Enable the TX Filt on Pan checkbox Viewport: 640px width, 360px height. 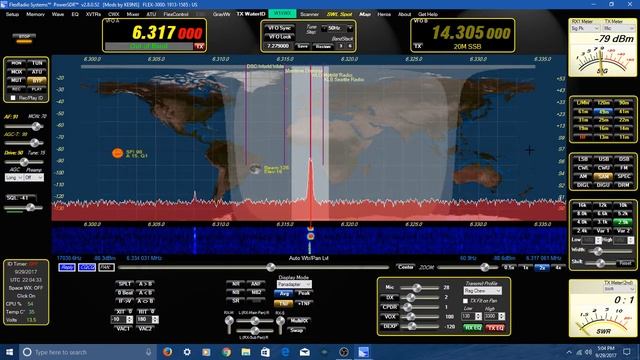(x=465, y=301)
